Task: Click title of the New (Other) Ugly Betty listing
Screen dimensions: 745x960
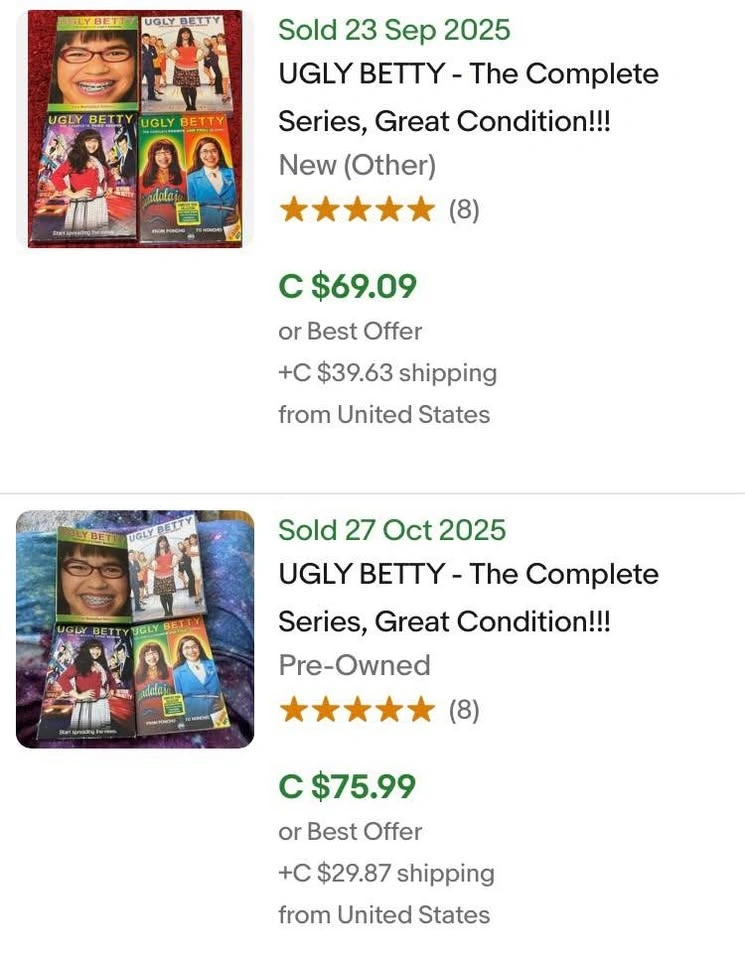Action: 468,98
